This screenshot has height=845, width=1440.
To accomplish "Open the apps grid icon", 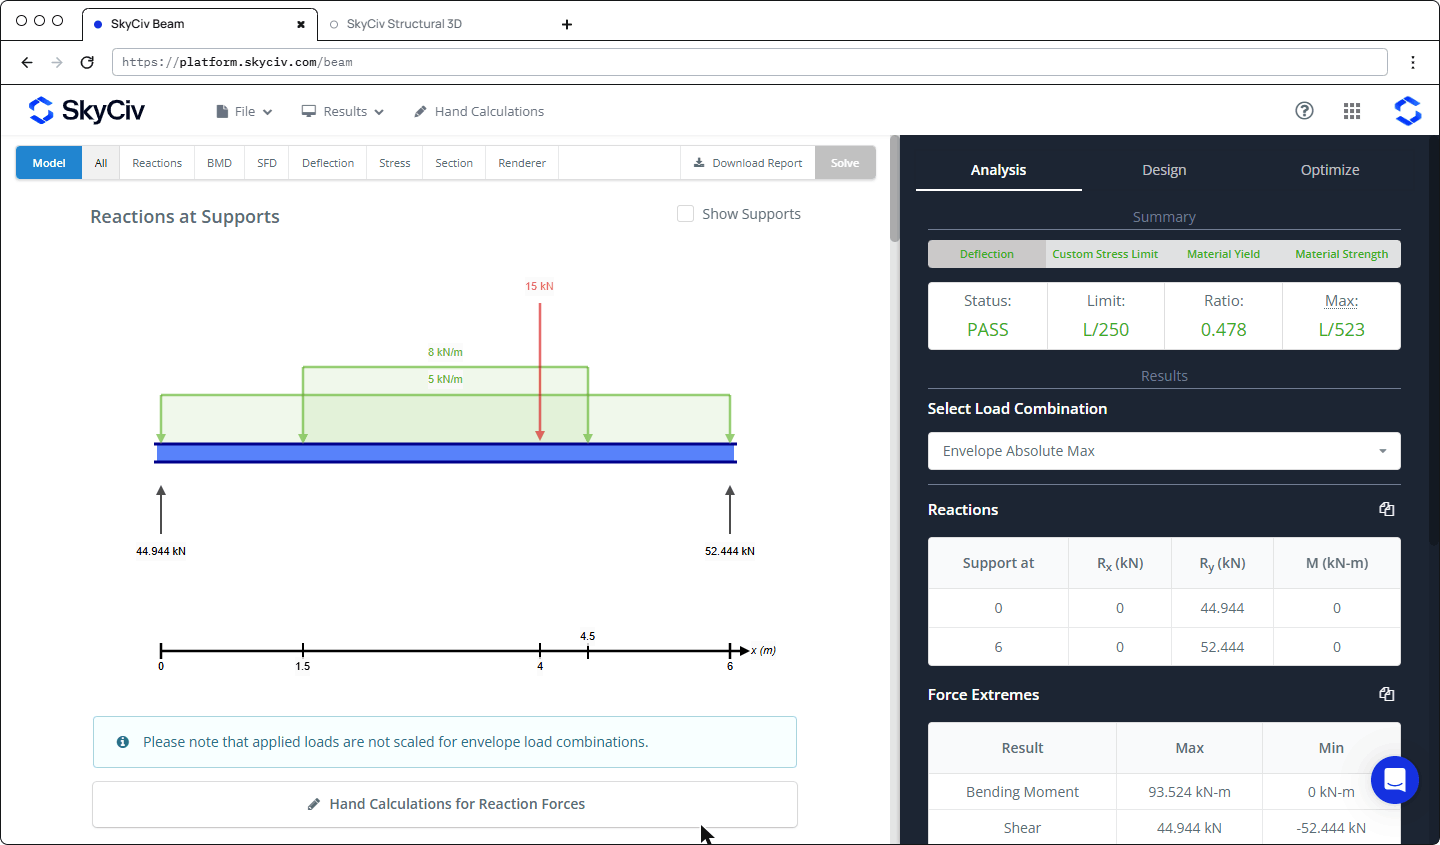I will coord(1352,111).
